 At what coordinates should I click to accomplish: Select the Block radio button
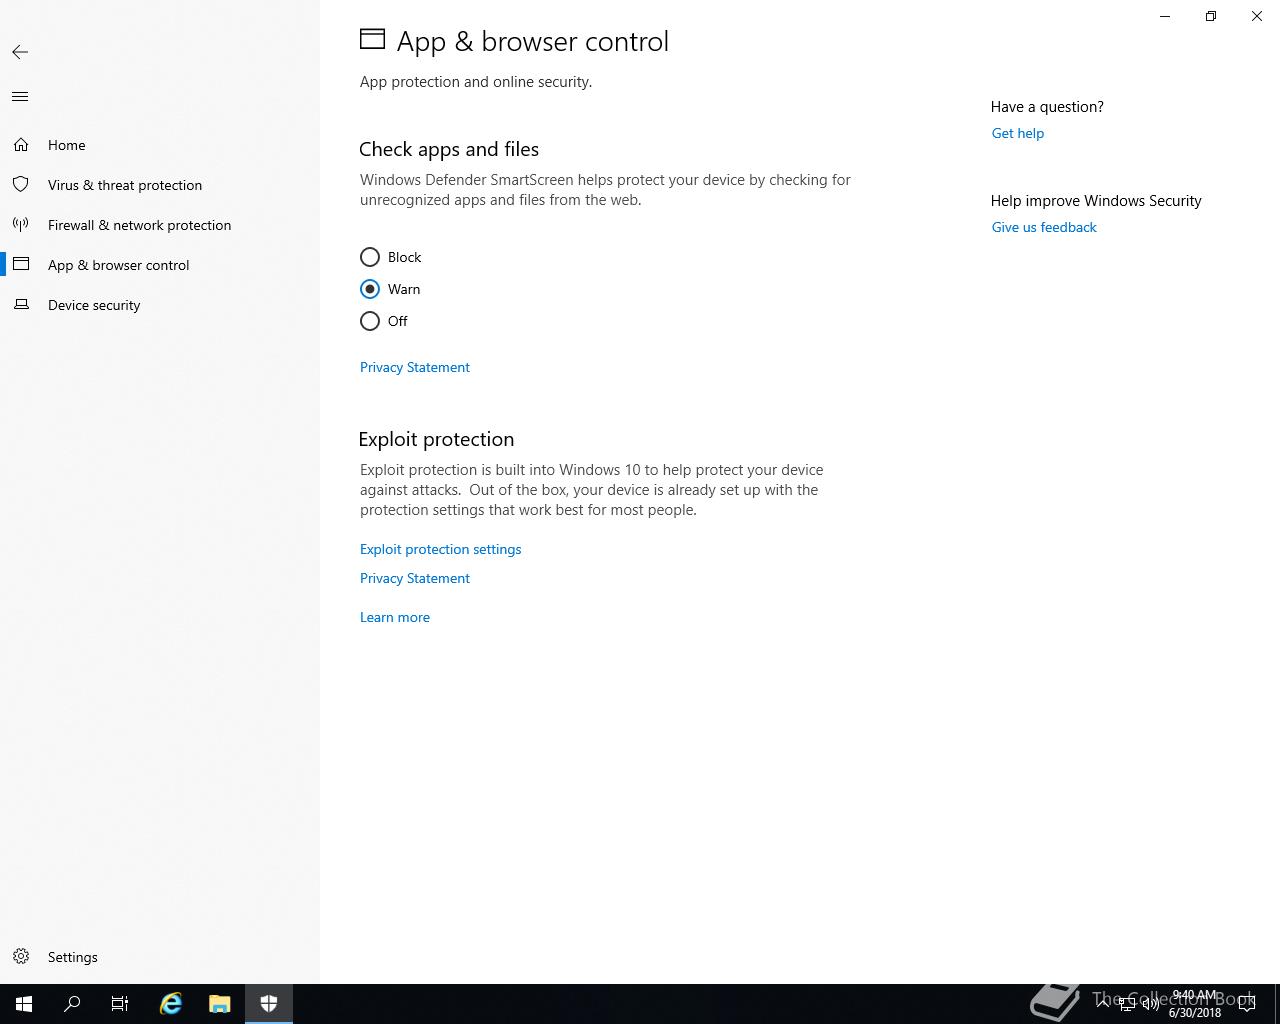(x=370, y=257)
